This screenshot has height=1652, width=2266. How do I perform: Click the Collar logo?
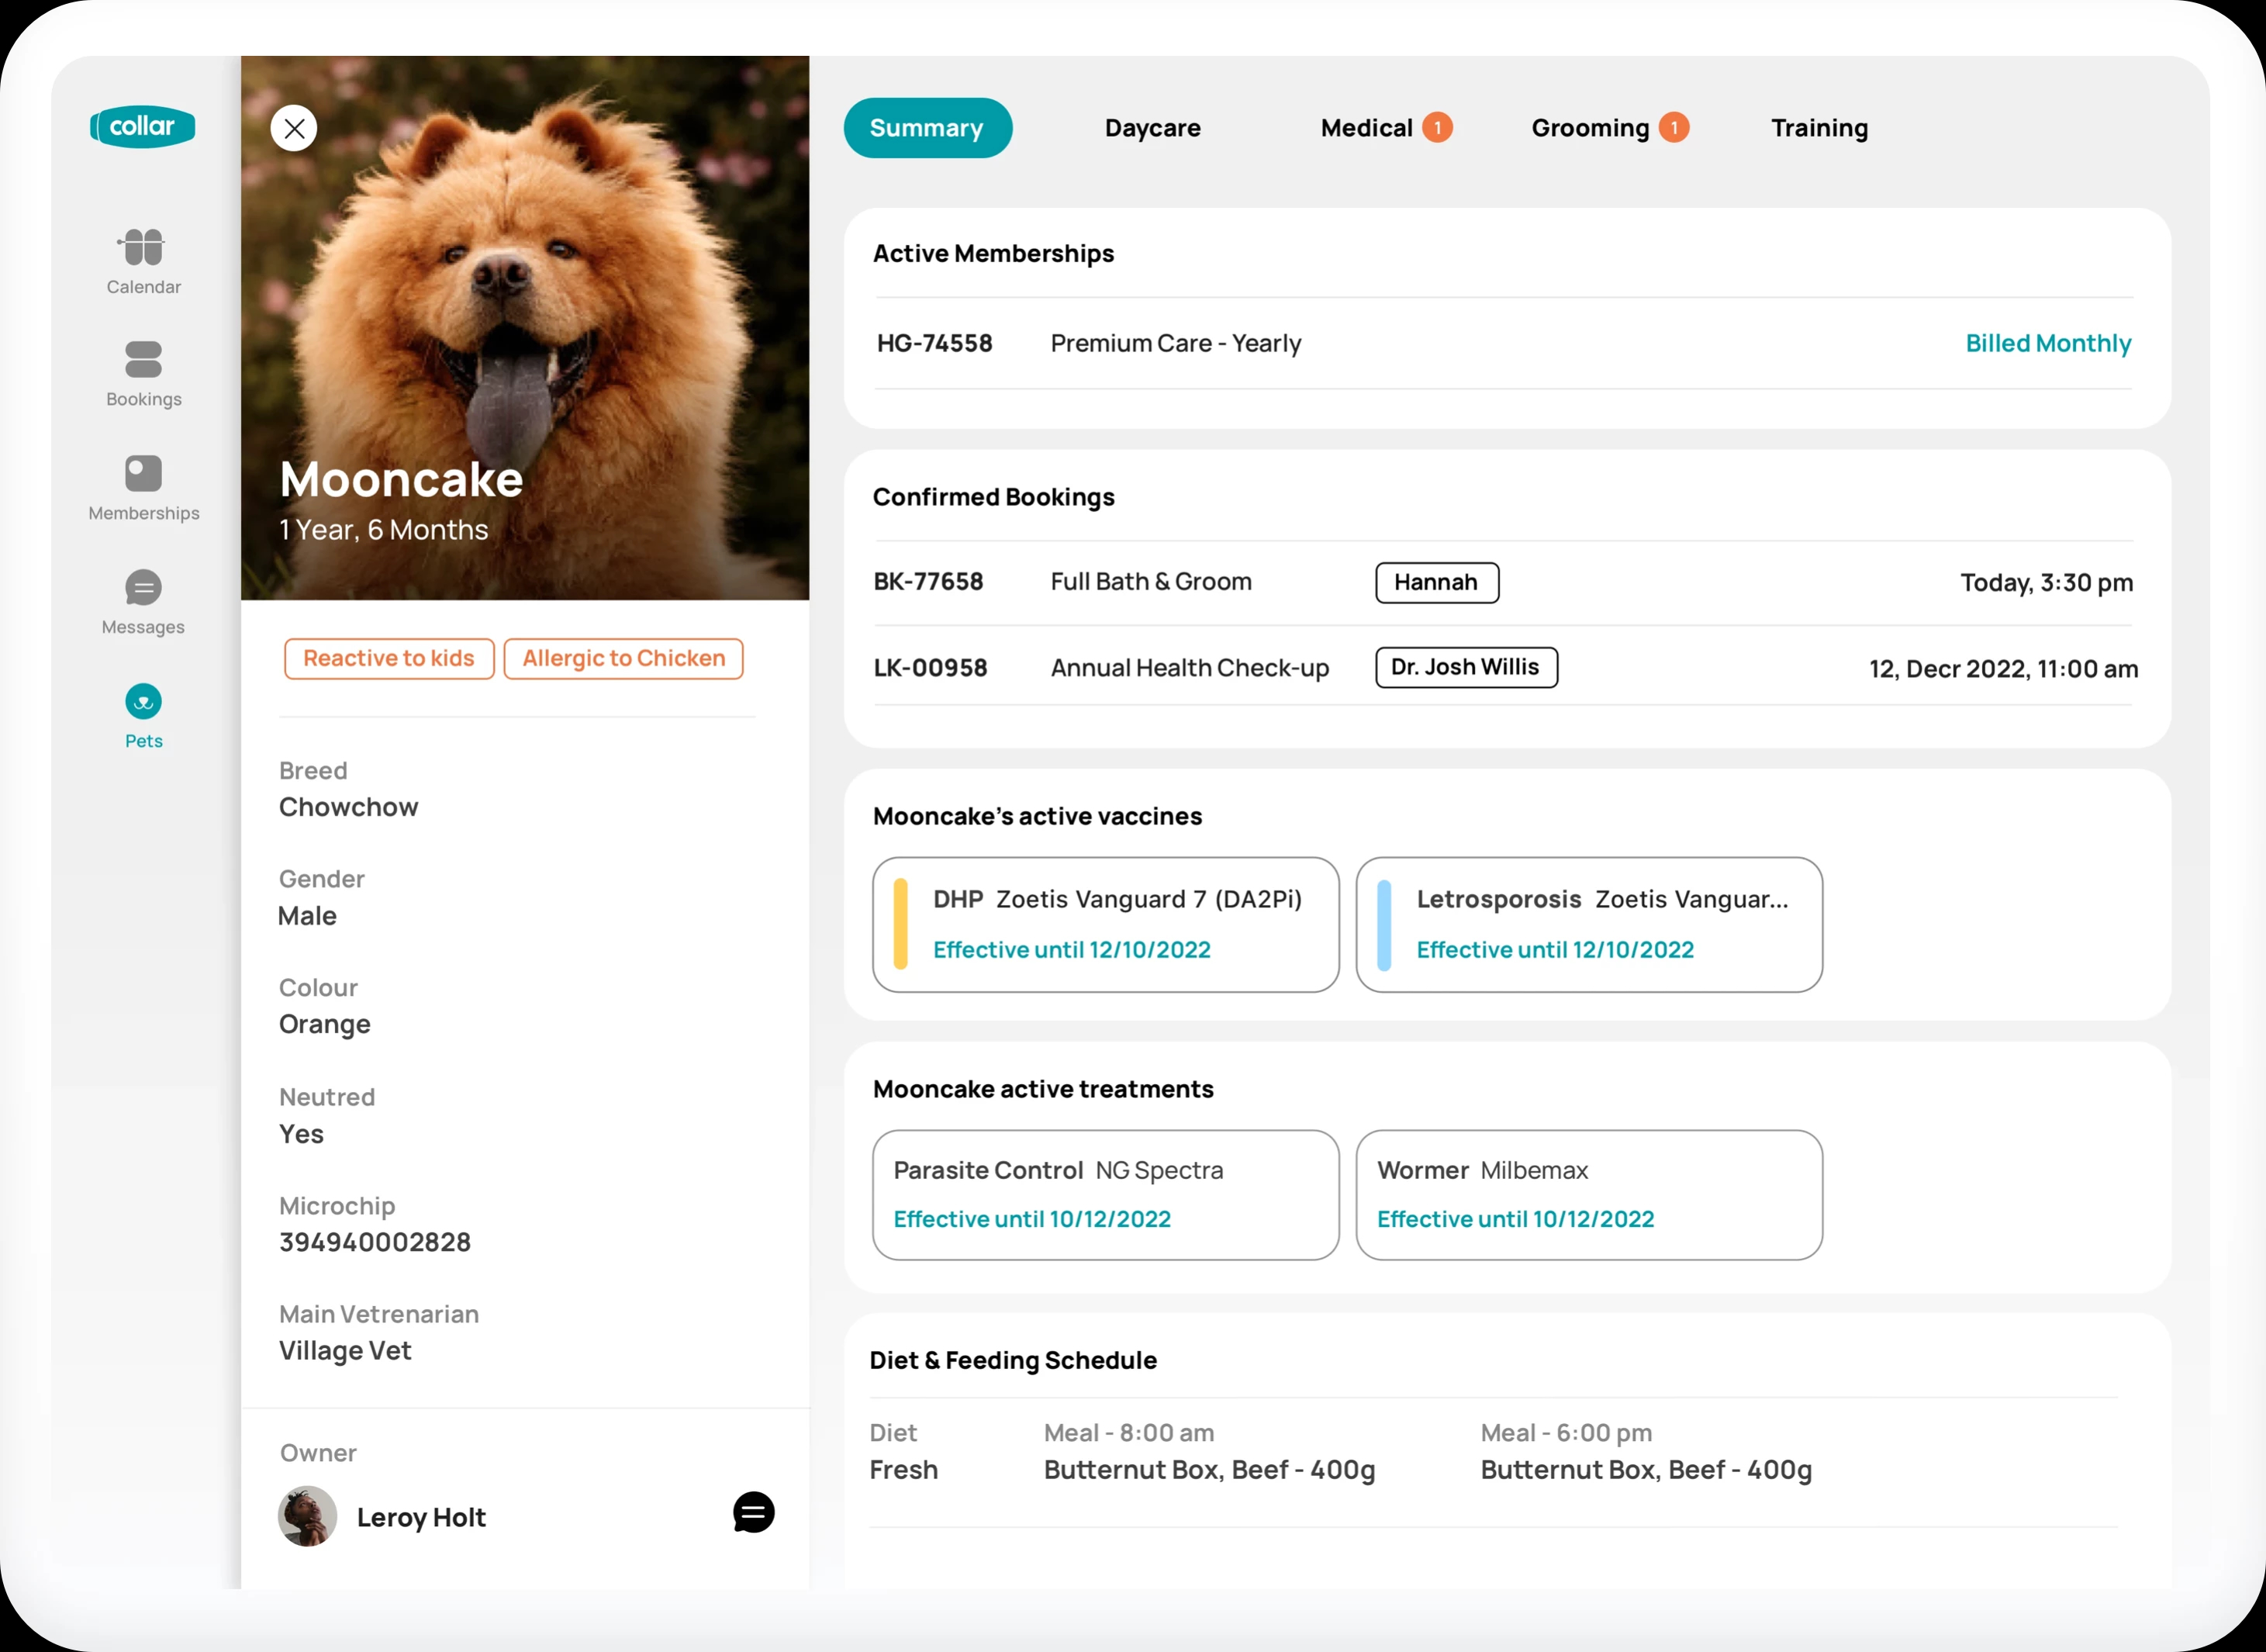tap(142, 127)
